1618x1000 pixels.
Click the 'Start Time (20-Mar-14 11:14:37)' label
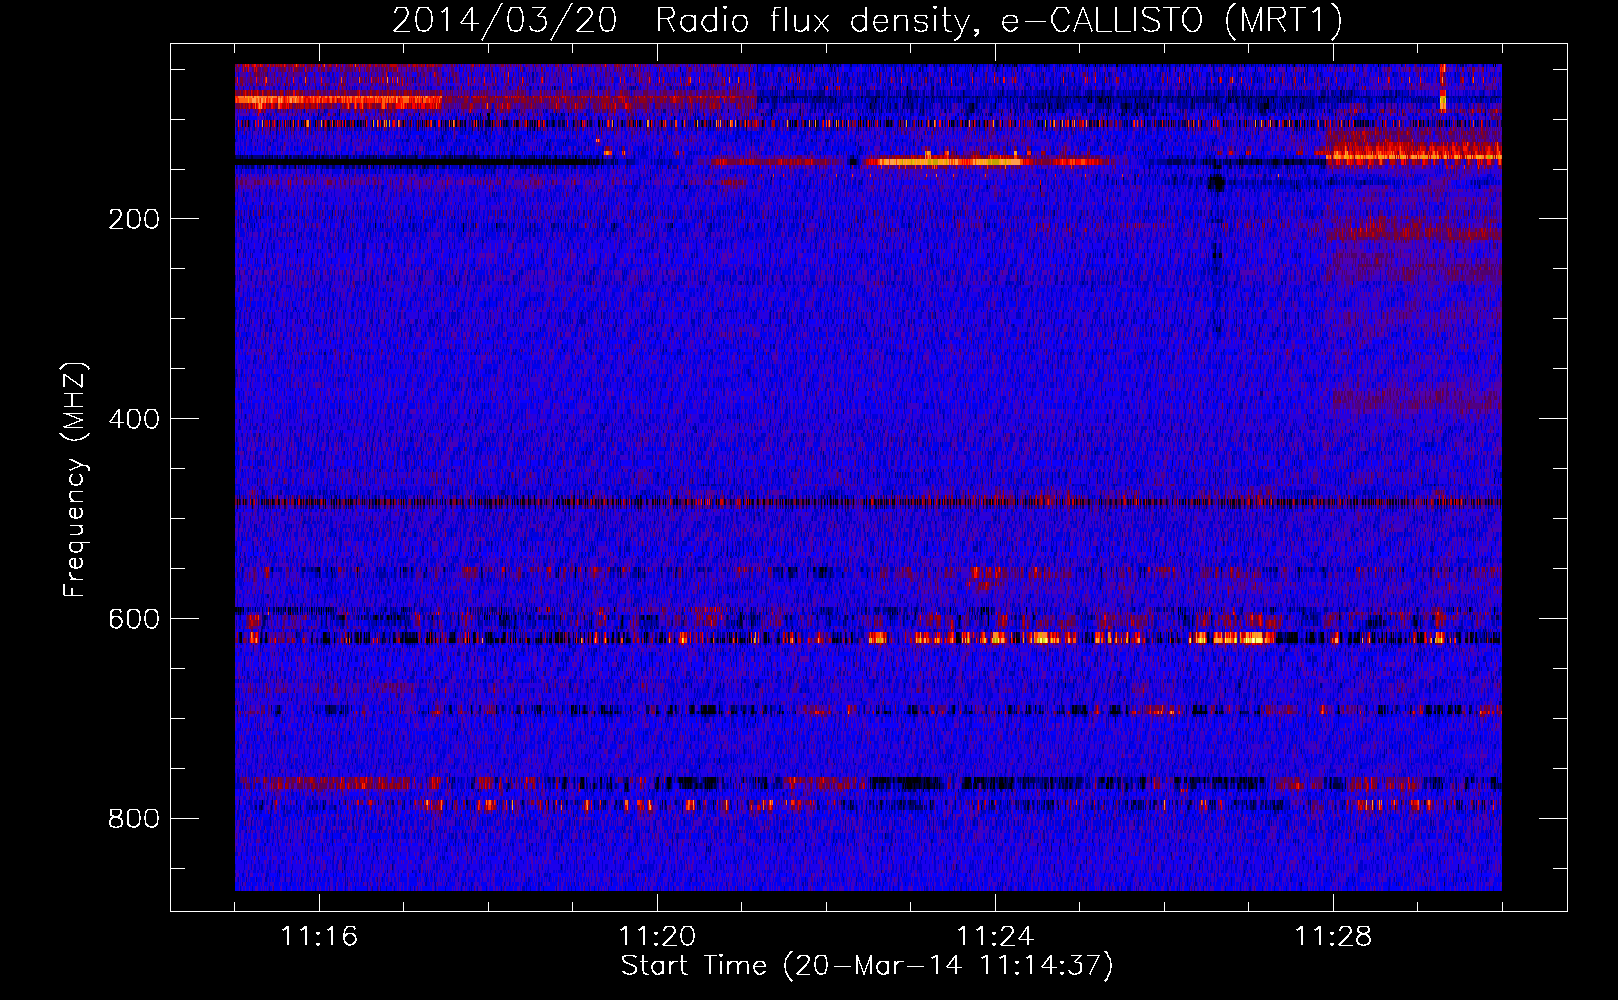pos(867,966)
